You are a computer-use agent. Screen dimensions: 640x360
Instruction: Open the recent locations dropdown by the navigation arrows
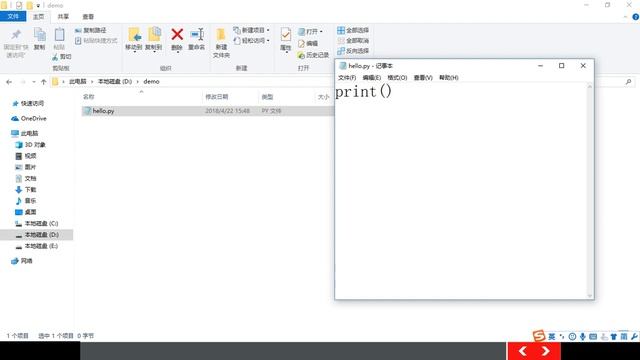[x=34, y=82]
